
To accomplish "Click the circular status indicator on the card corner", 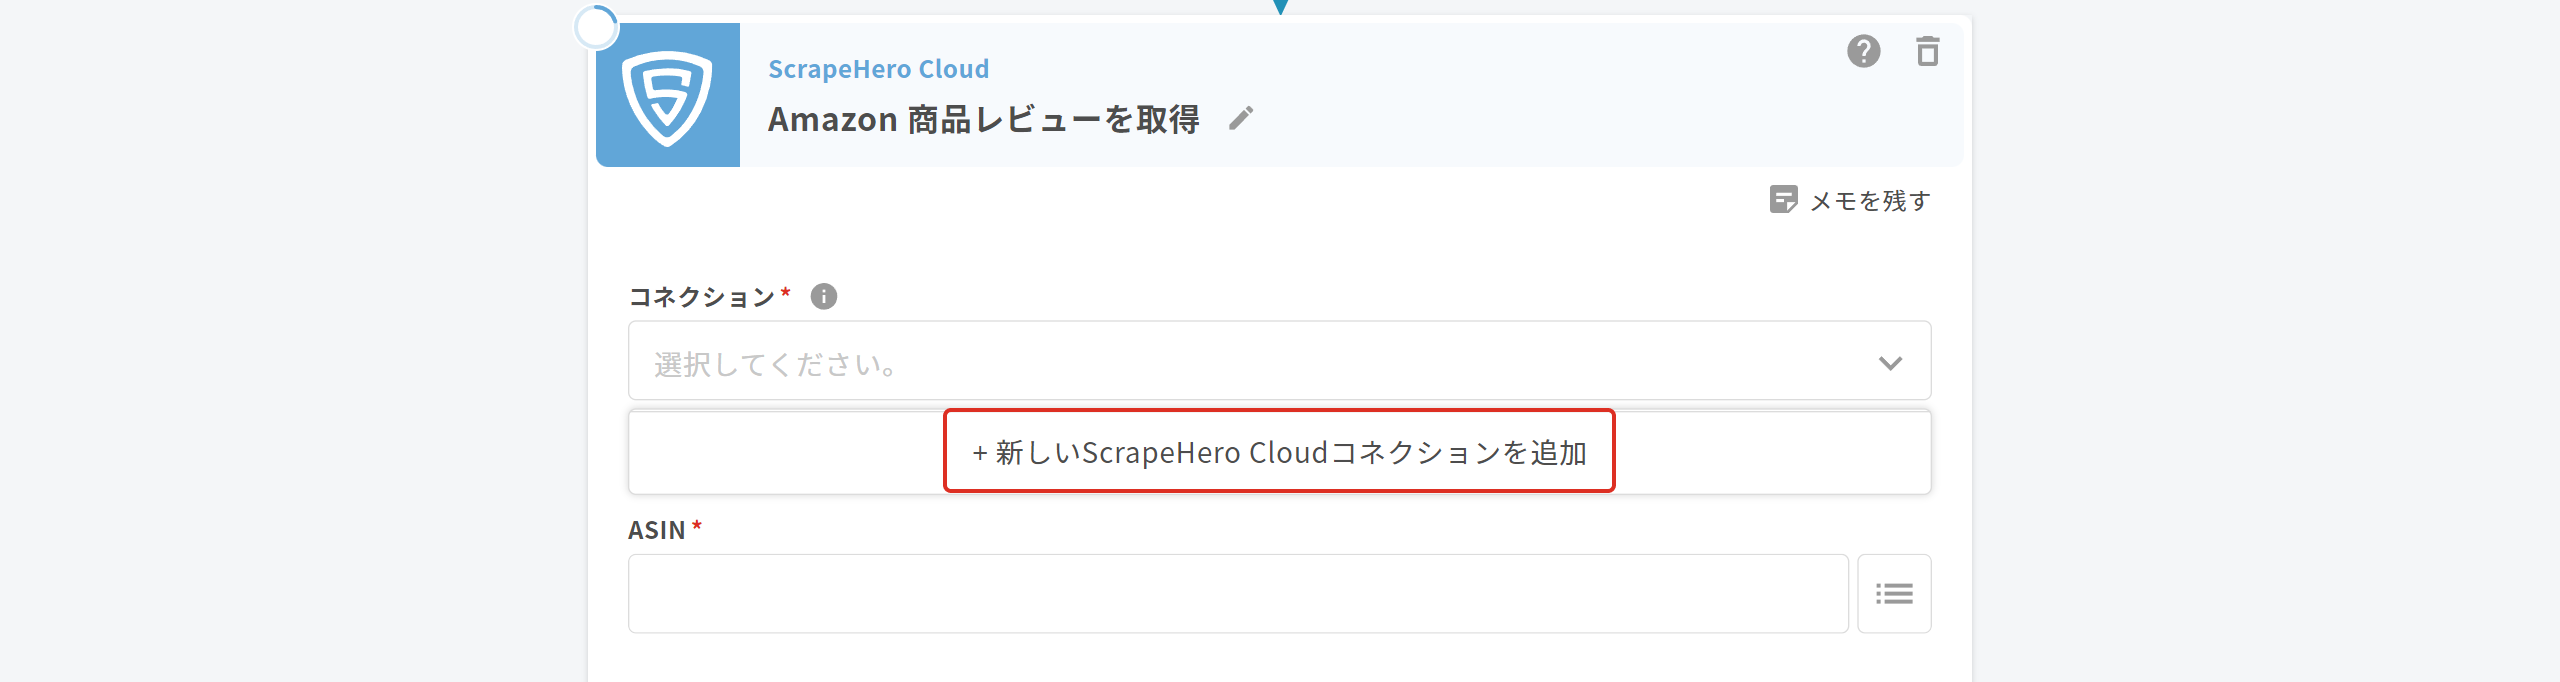I will (x=596, y=28).
